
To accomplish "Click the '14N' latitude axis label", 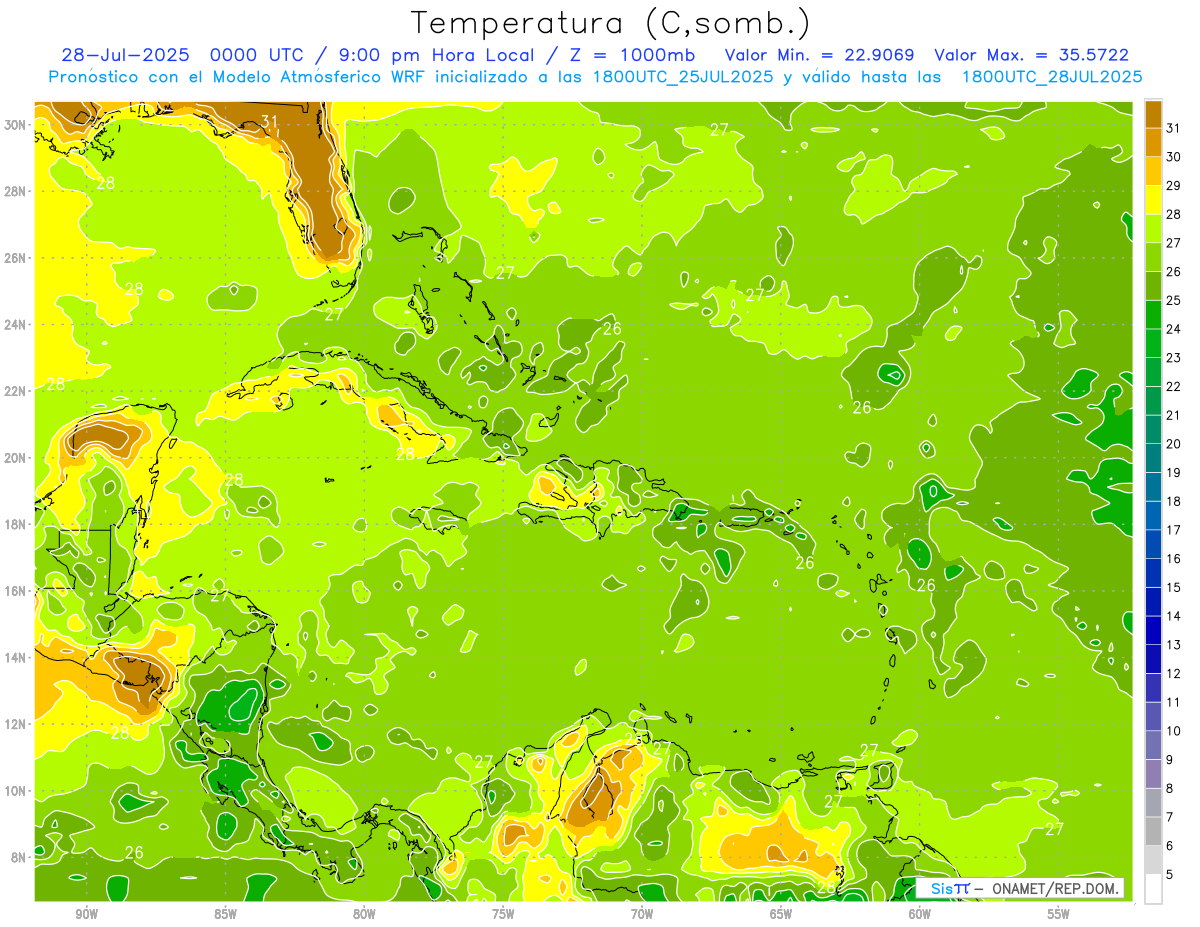I will click(x=15, y=657).
